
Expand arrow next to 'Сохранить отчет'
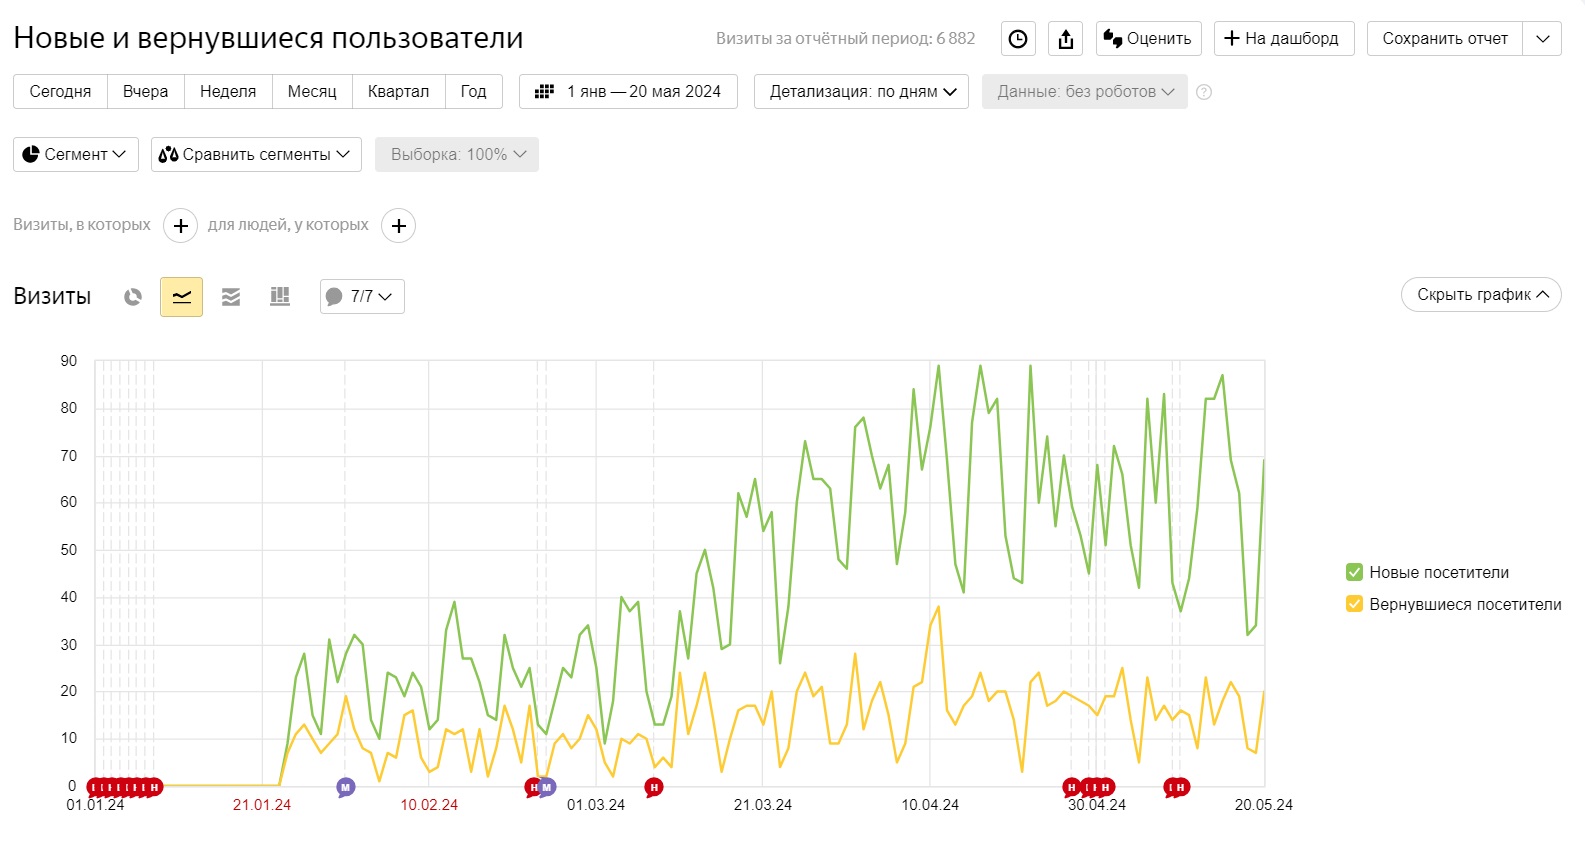click(1542, 39)
